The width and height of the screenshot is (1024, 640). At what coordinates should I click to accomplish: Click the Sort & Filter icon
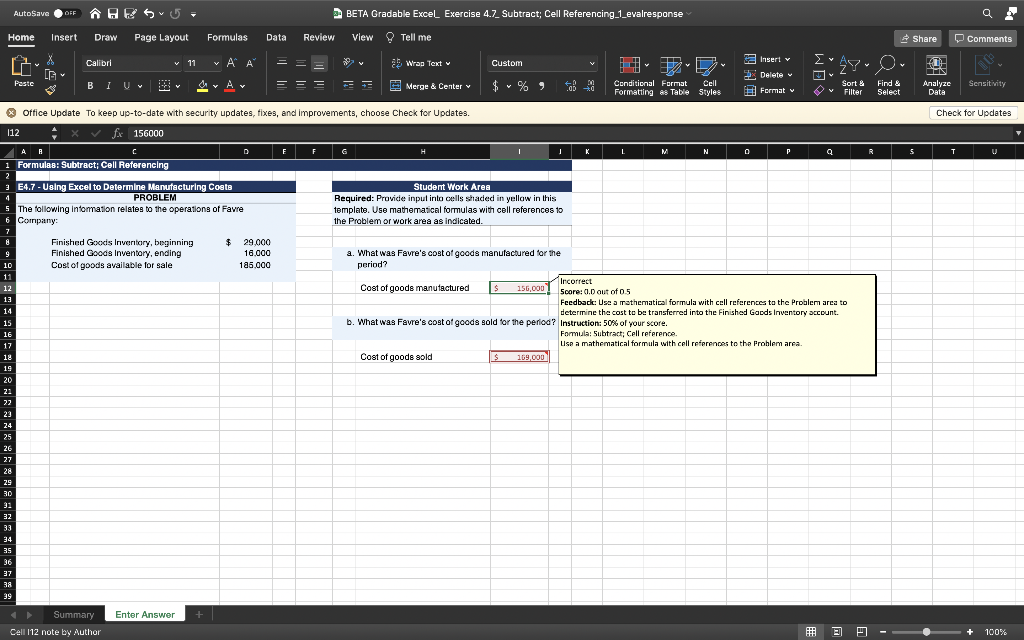point(850,65)
